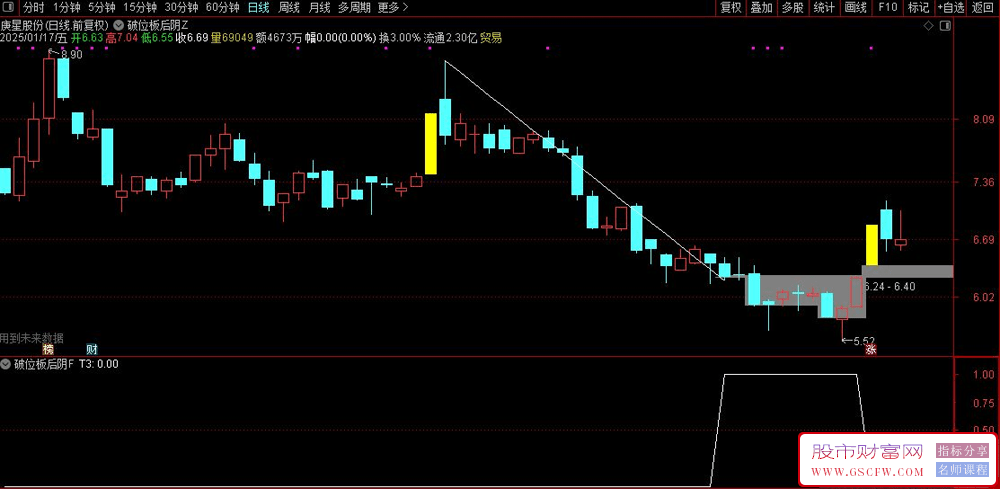The width and height of the screenshot is (1000, 489).
Task: Click the yellow limit-up candle on the right
Action: pyautogui.click(x=871, y=245)
